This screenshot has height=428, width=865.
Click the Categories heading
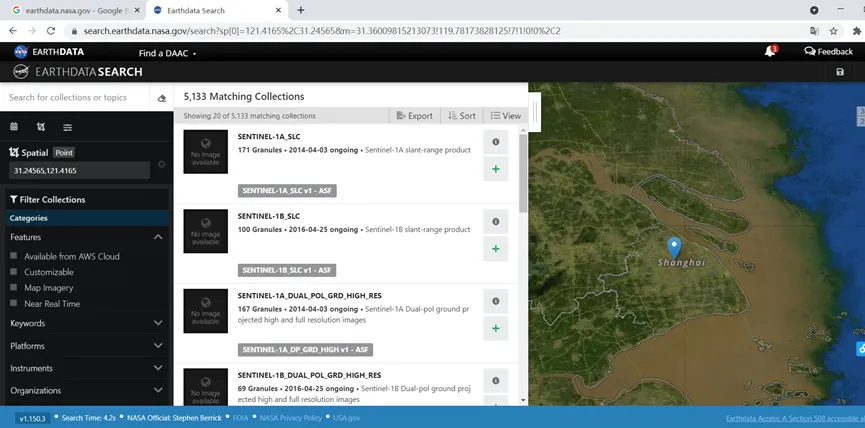29,218
